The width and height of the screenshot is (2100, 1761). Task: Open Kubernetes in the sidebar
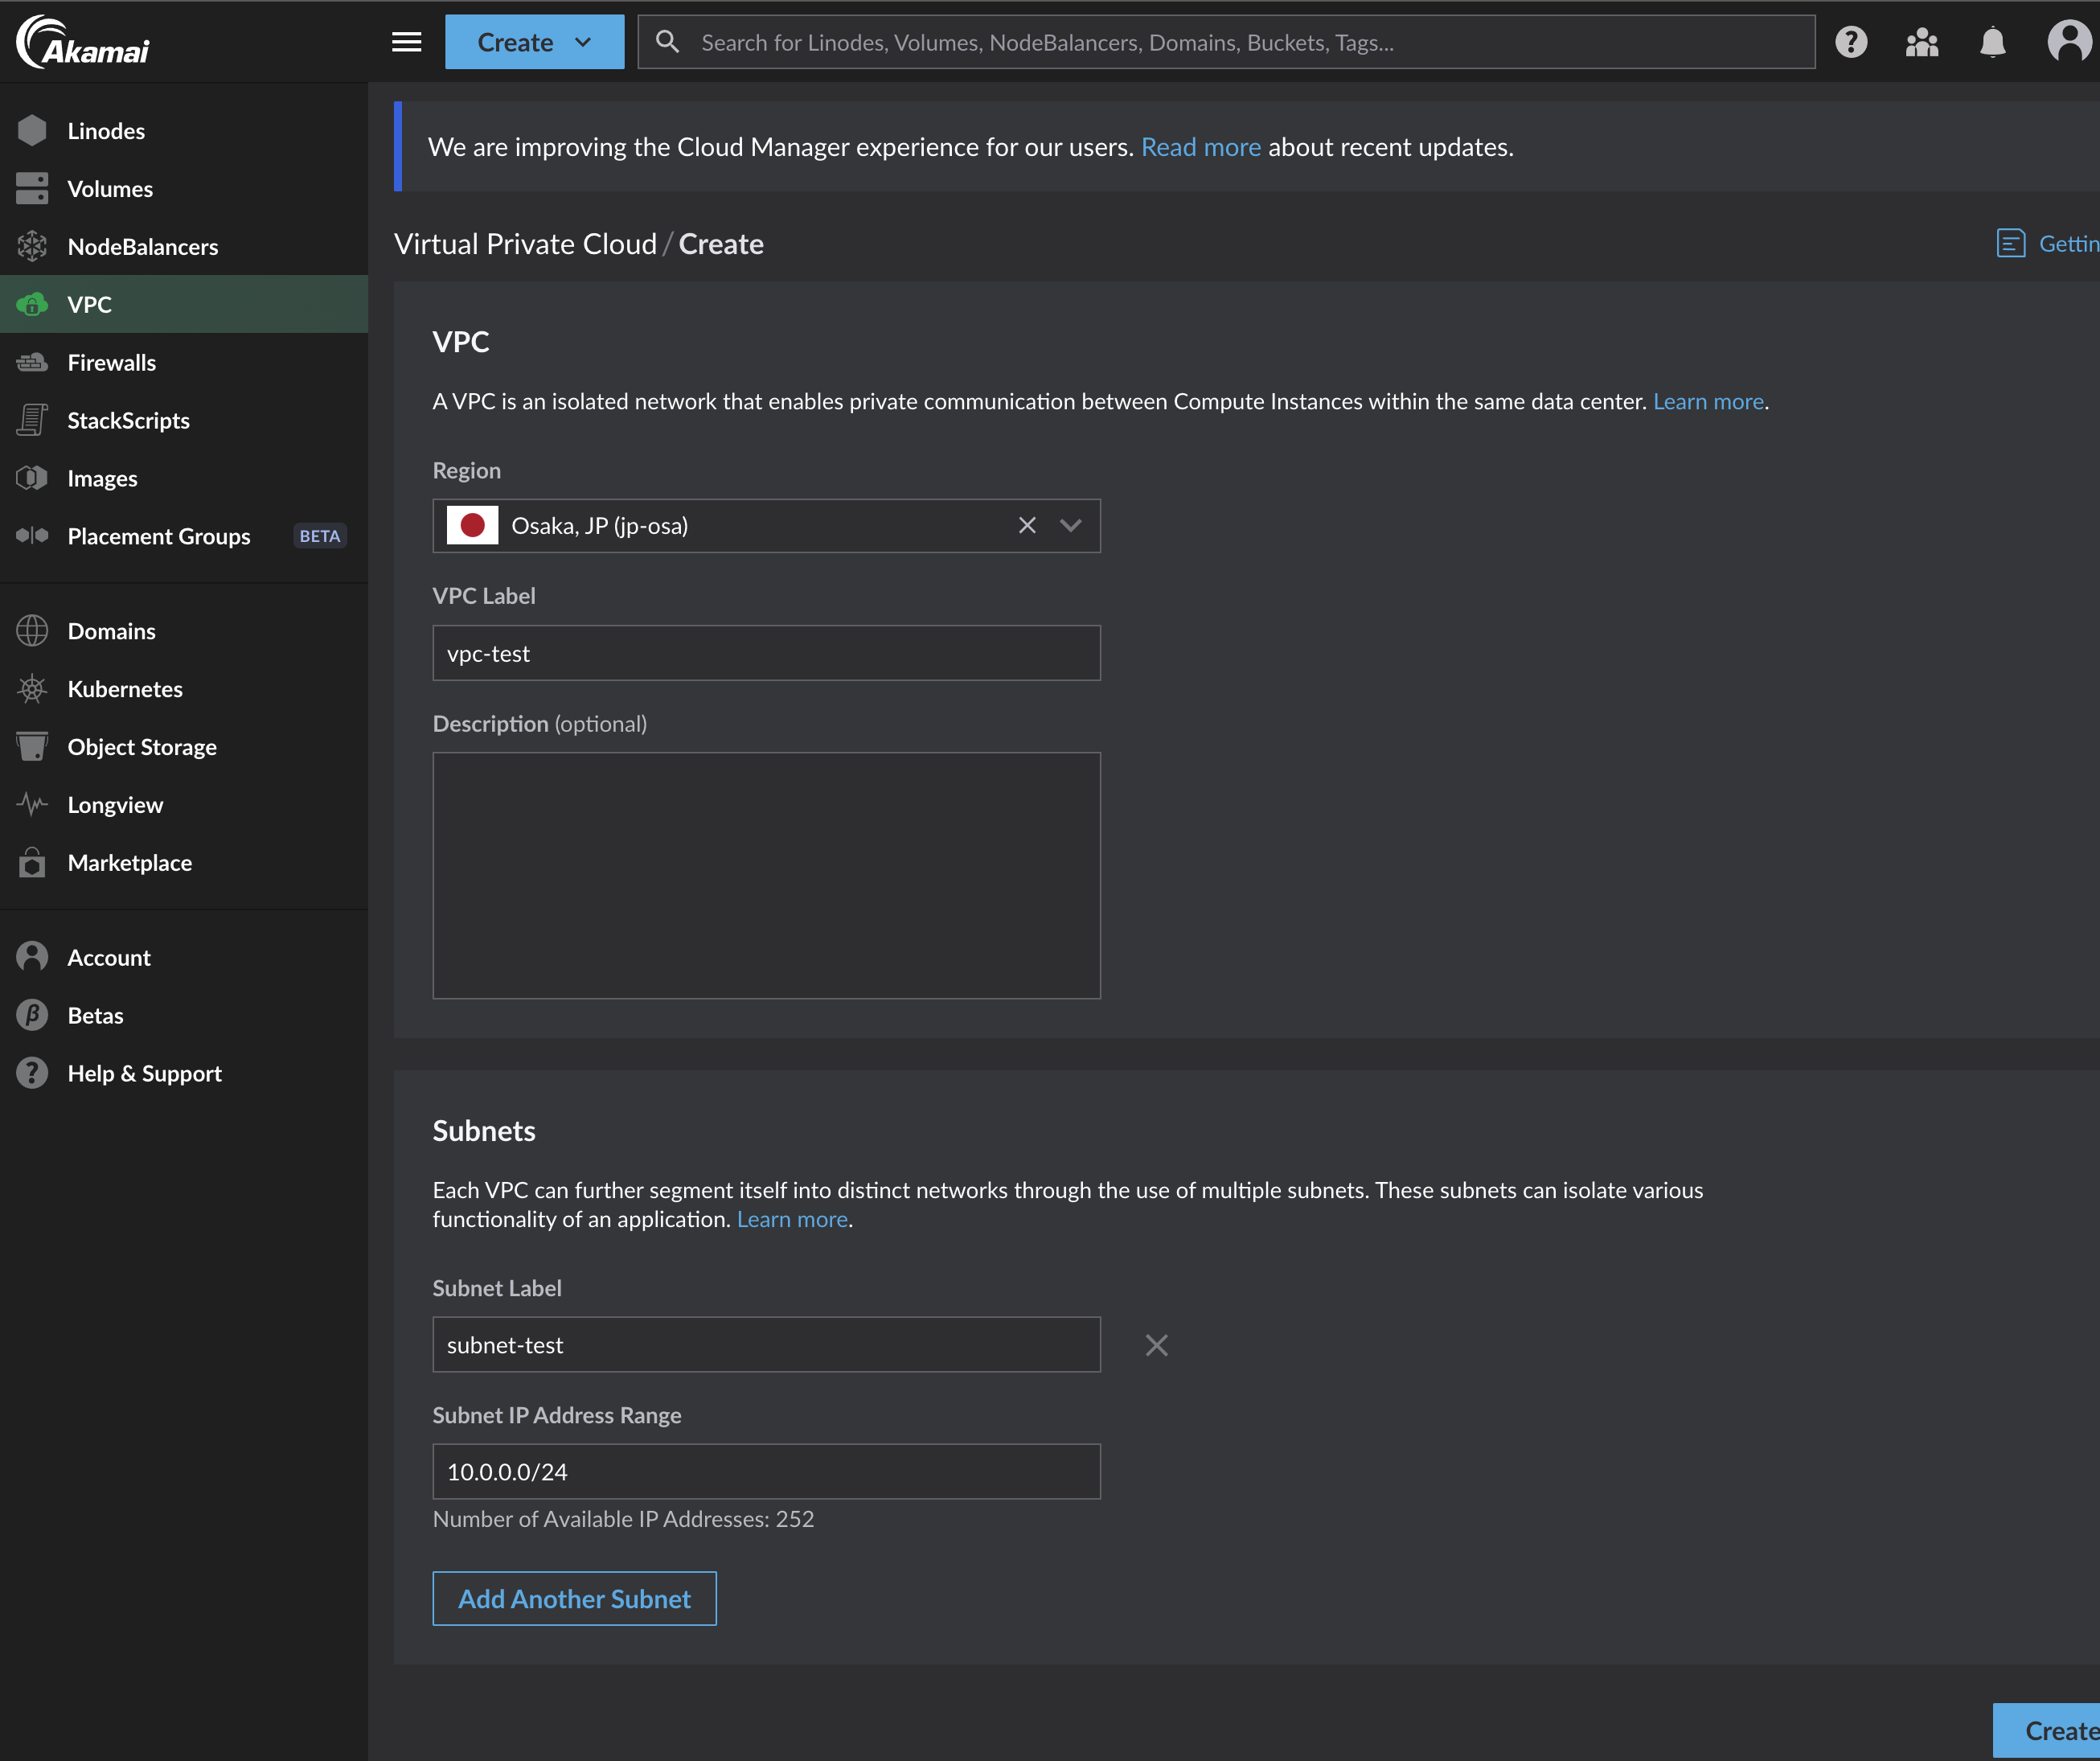(x=125, y=689)
